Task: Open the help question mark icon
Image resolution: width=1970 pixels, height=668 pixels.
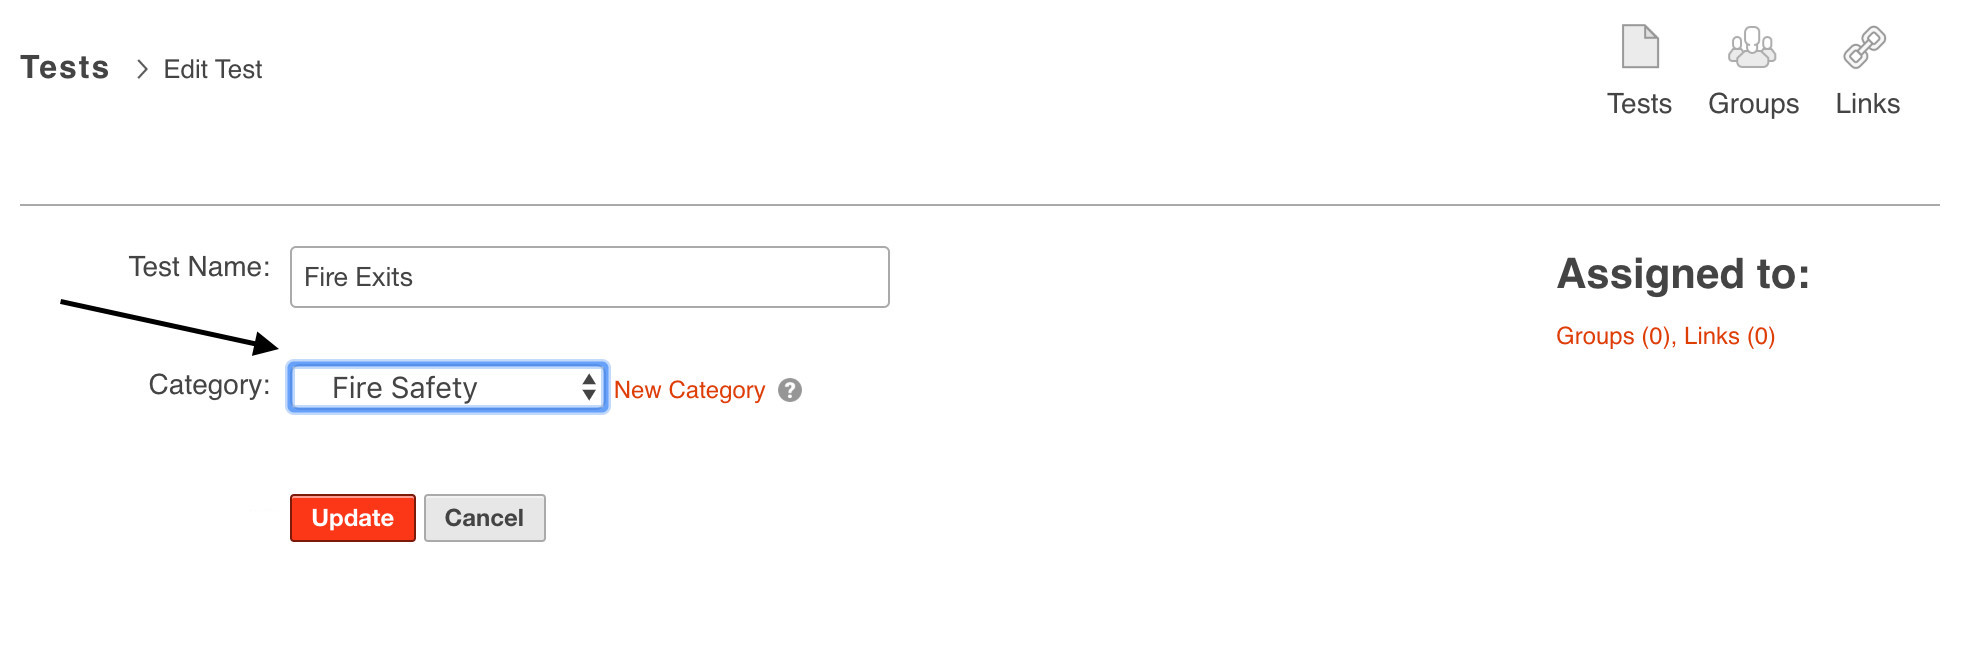Action: (790, 390)
